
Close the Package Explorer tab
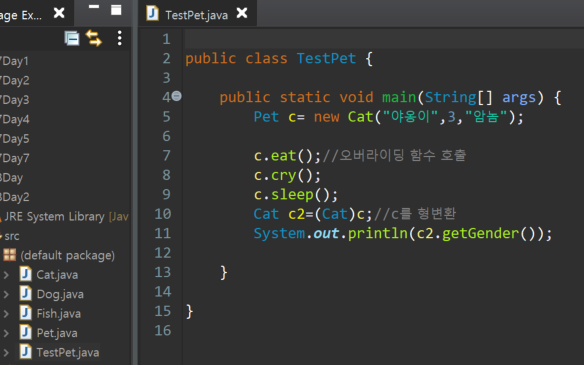[59, 13]
